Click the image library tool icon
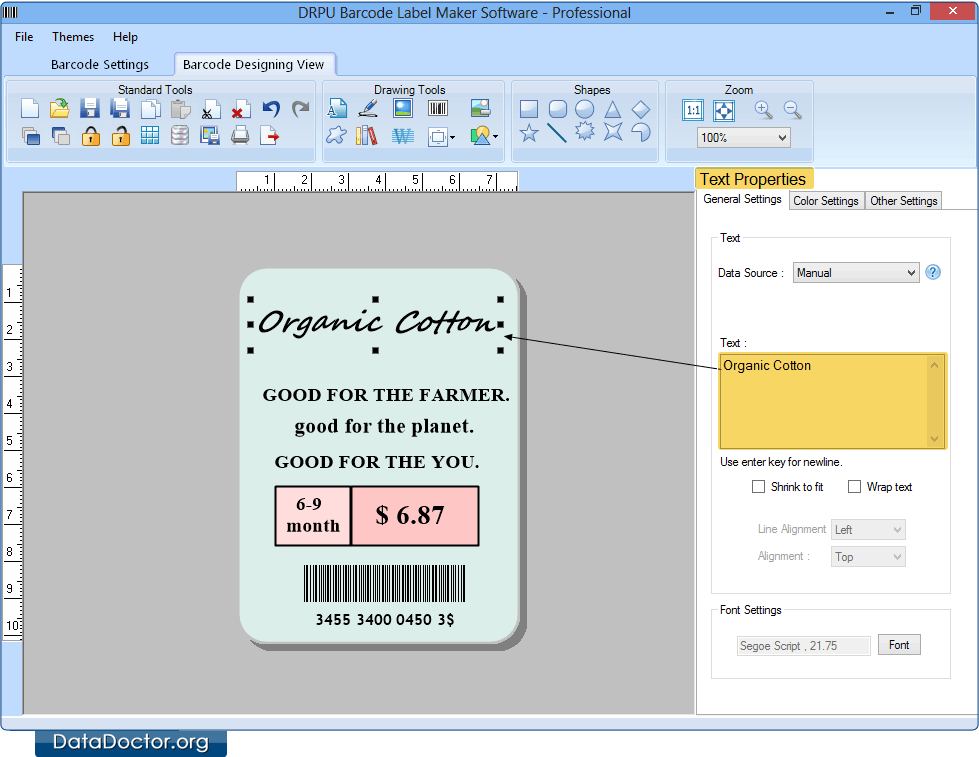979x757 pixels. (x=480, y=109)
